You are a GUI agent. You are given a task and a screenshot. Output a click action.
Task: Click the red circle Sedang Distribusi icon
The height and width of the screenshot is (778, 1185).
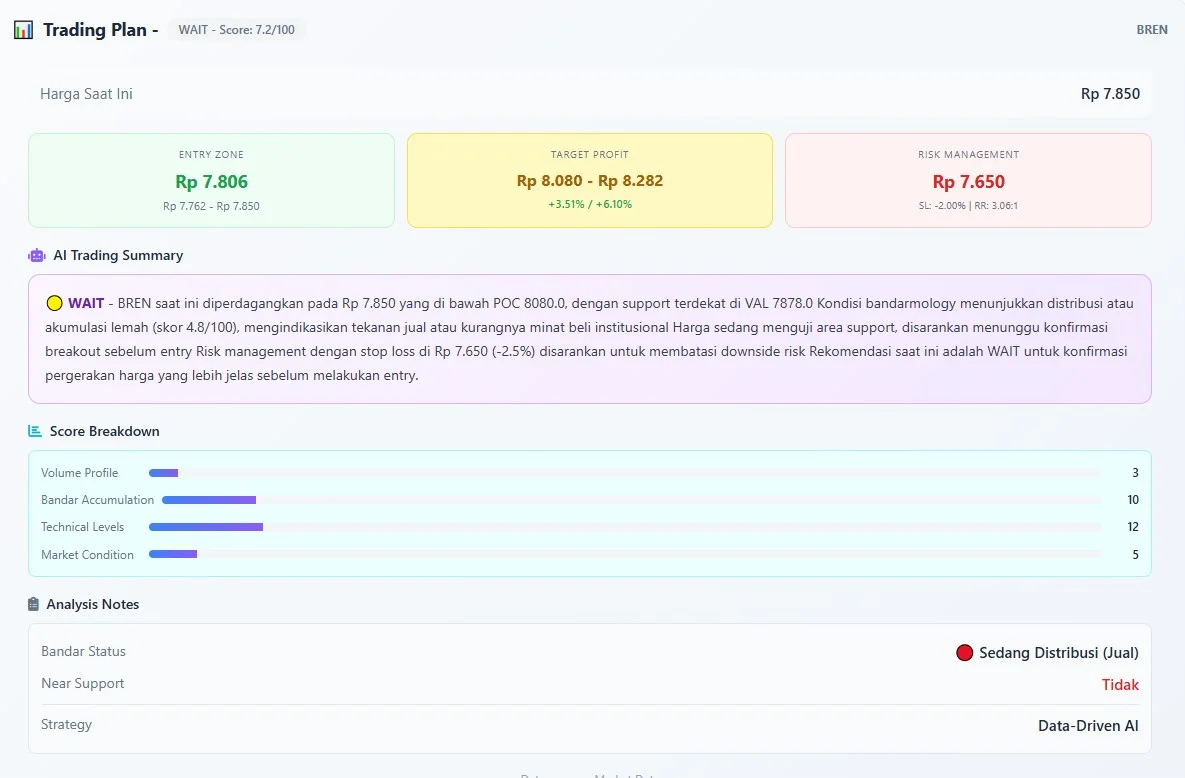(964, 653)
